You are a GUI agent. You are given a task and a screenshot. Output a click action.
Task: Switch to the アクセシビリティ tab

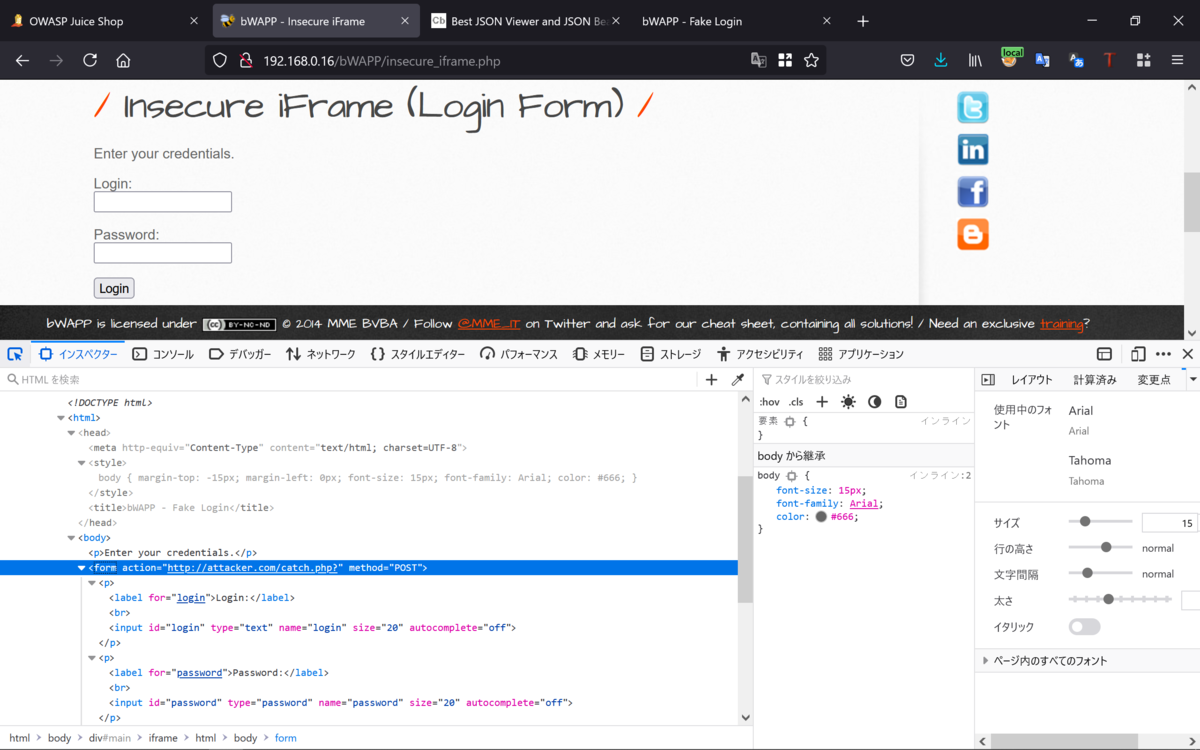click(760, 354)
